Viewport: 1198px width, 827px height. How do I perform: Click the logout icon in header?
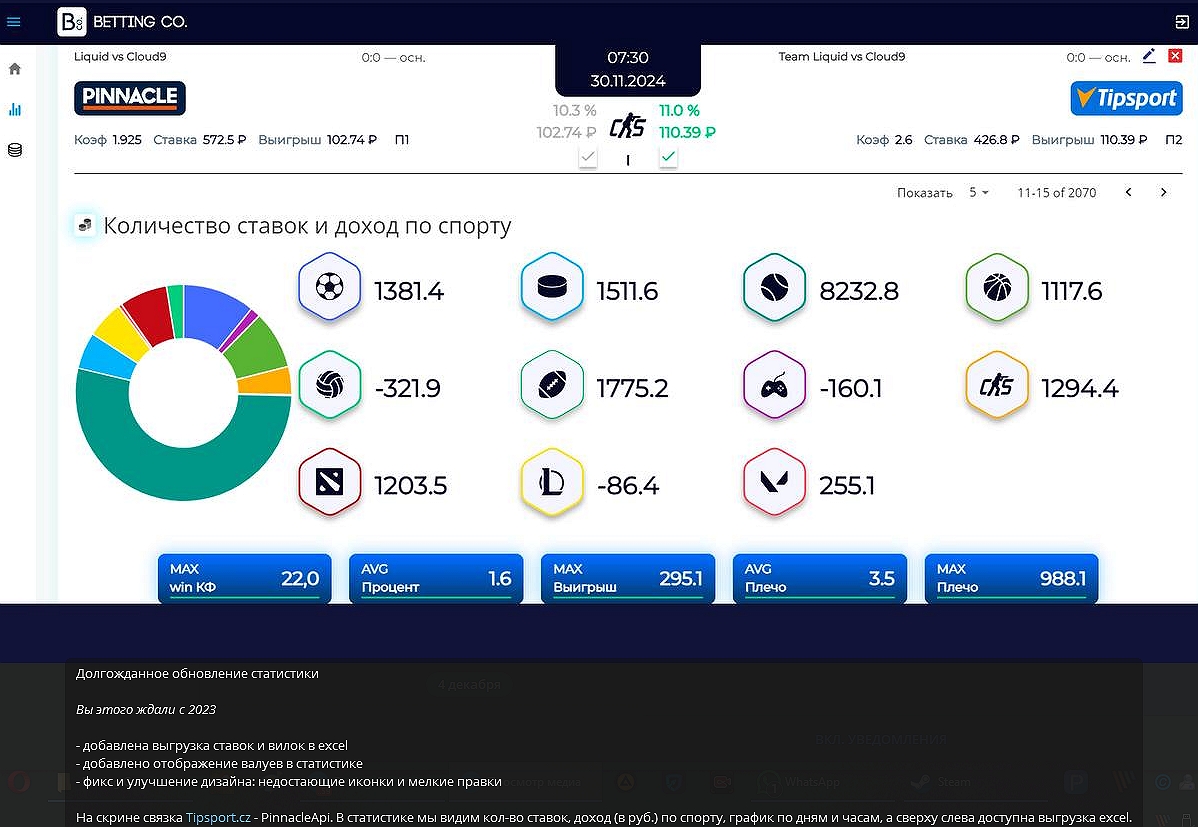tap(1181, 21)
